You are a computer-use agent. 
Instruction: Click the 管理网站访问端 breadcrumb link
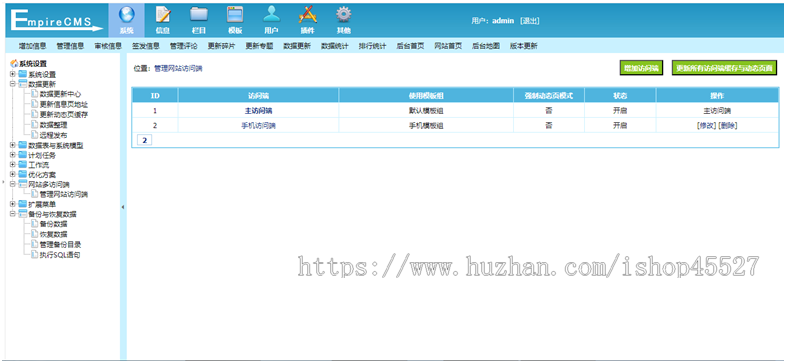pos(178,69)
